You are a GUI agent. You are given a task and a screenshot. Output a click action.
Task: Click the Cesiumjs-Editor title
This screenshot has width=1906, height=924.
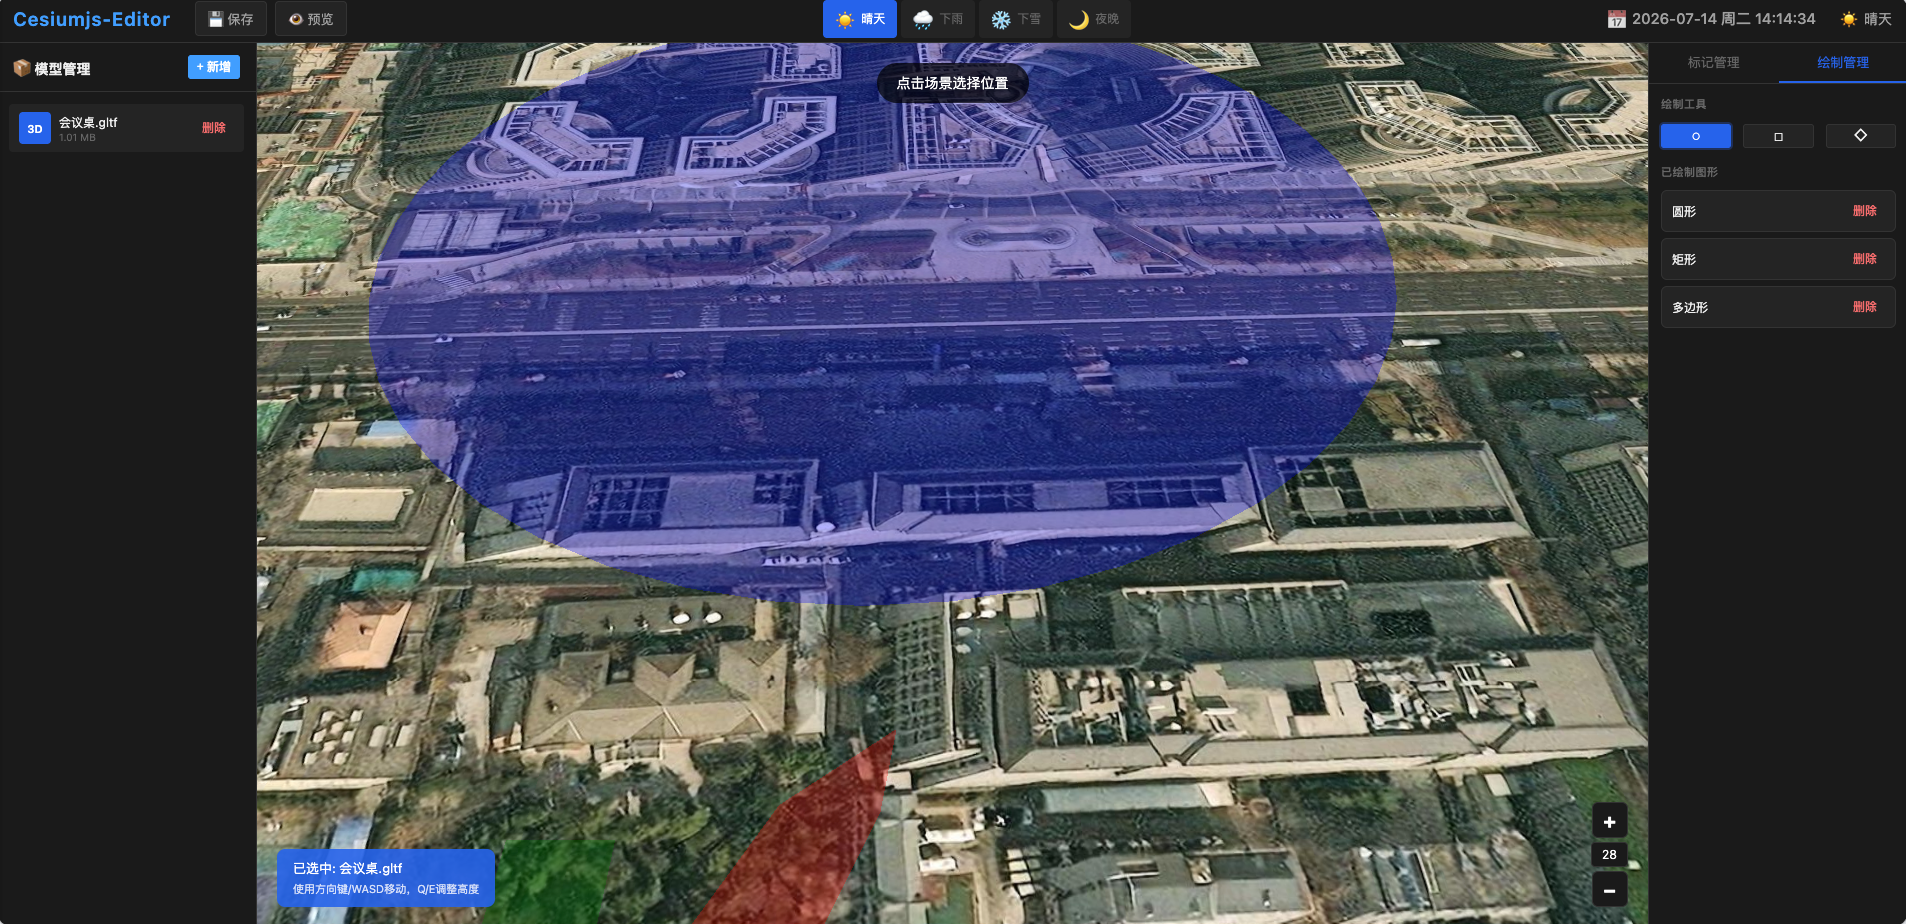coord(91,19)
